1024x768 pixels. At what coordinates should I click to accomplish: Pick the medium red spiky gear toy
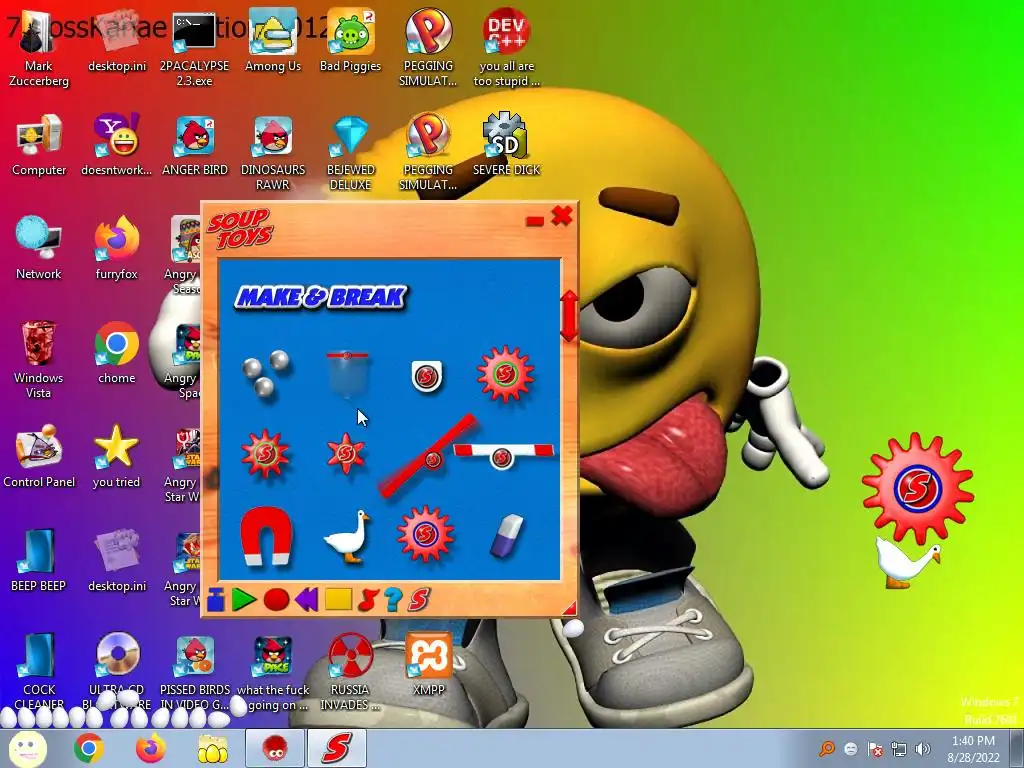pyautogui.click(x=265, y=453)
